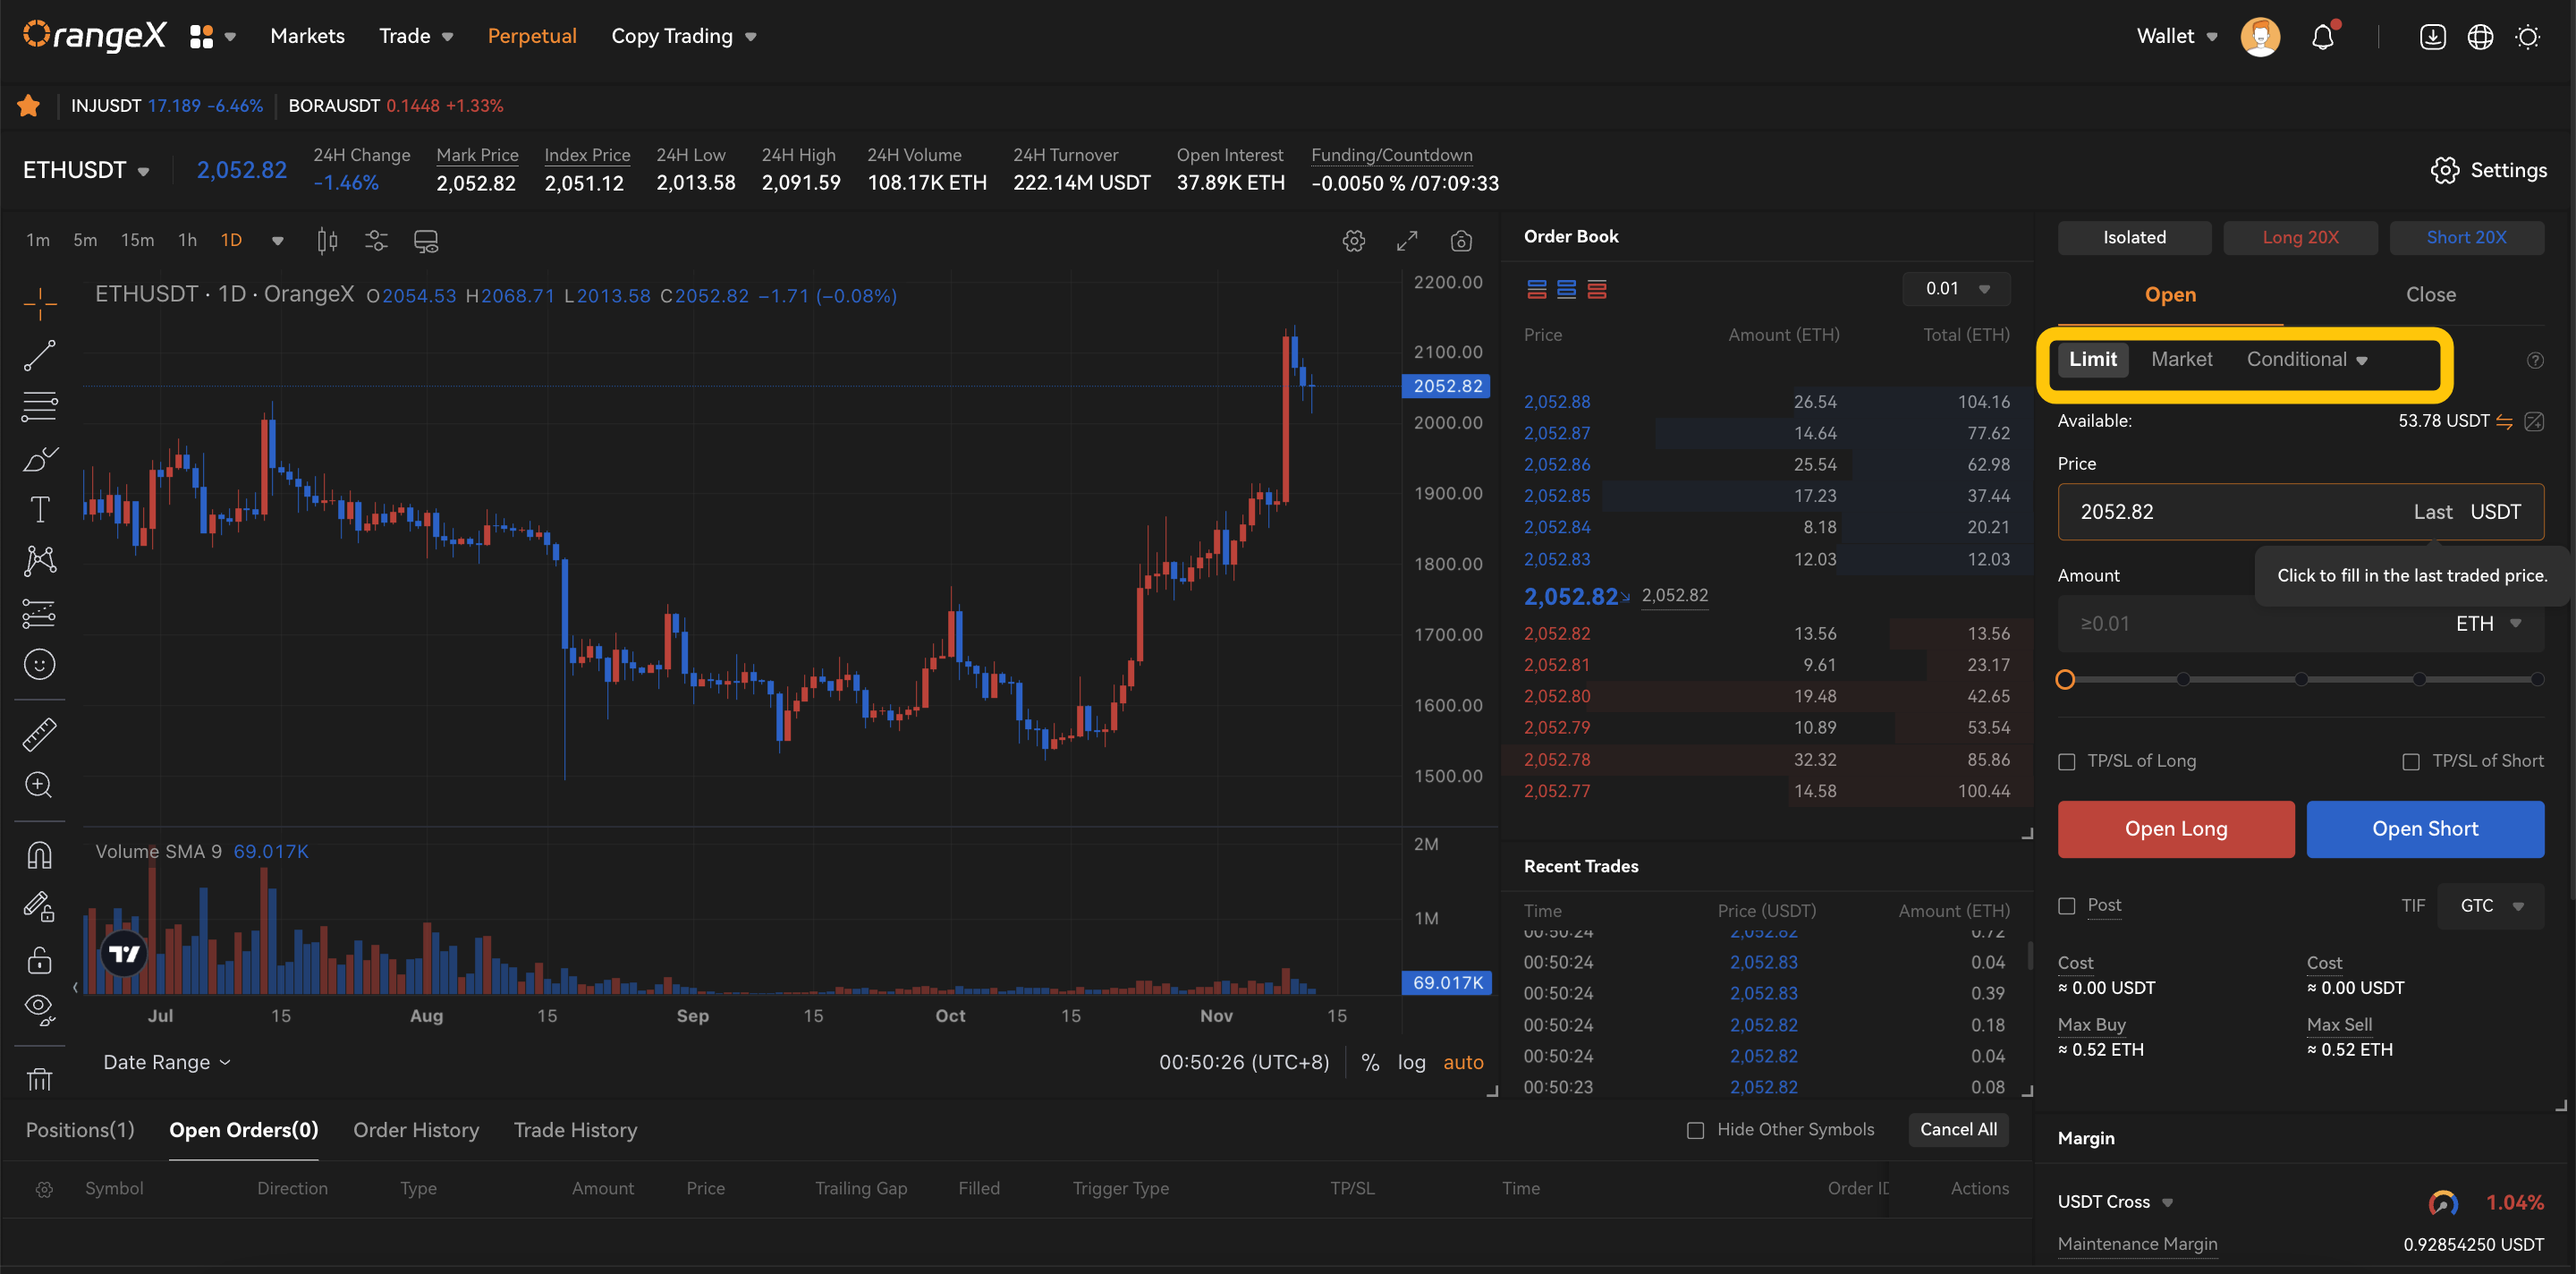Viewport: 2576px width, 1274px height.
Task: Open the download app icon
Action: click(2433, 37)
